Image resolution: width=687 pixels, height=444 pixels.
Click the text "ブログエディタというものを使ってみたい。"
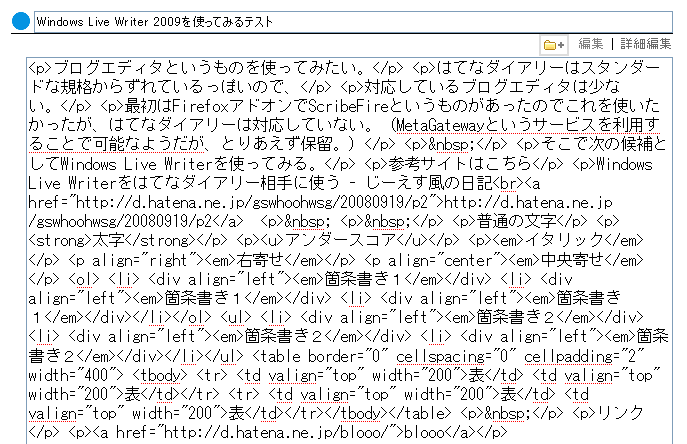(212, 68)
